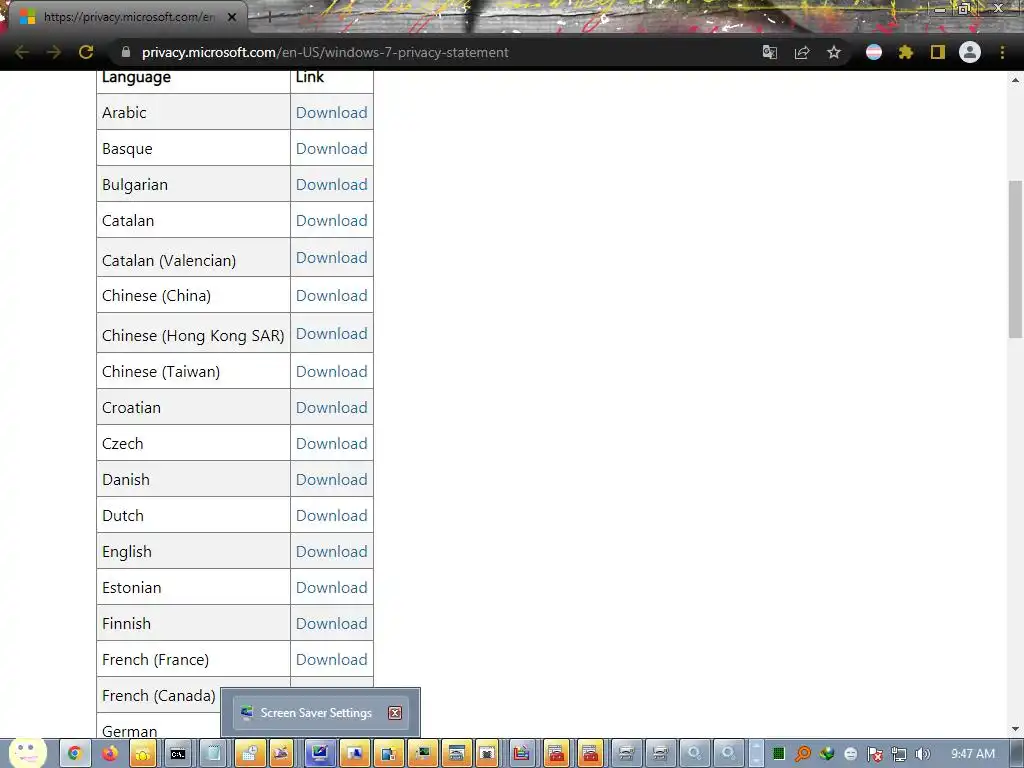Switch to Google Chrome in taskbar
Viewport: 1024px width, 768px height.
pos(74,754)
